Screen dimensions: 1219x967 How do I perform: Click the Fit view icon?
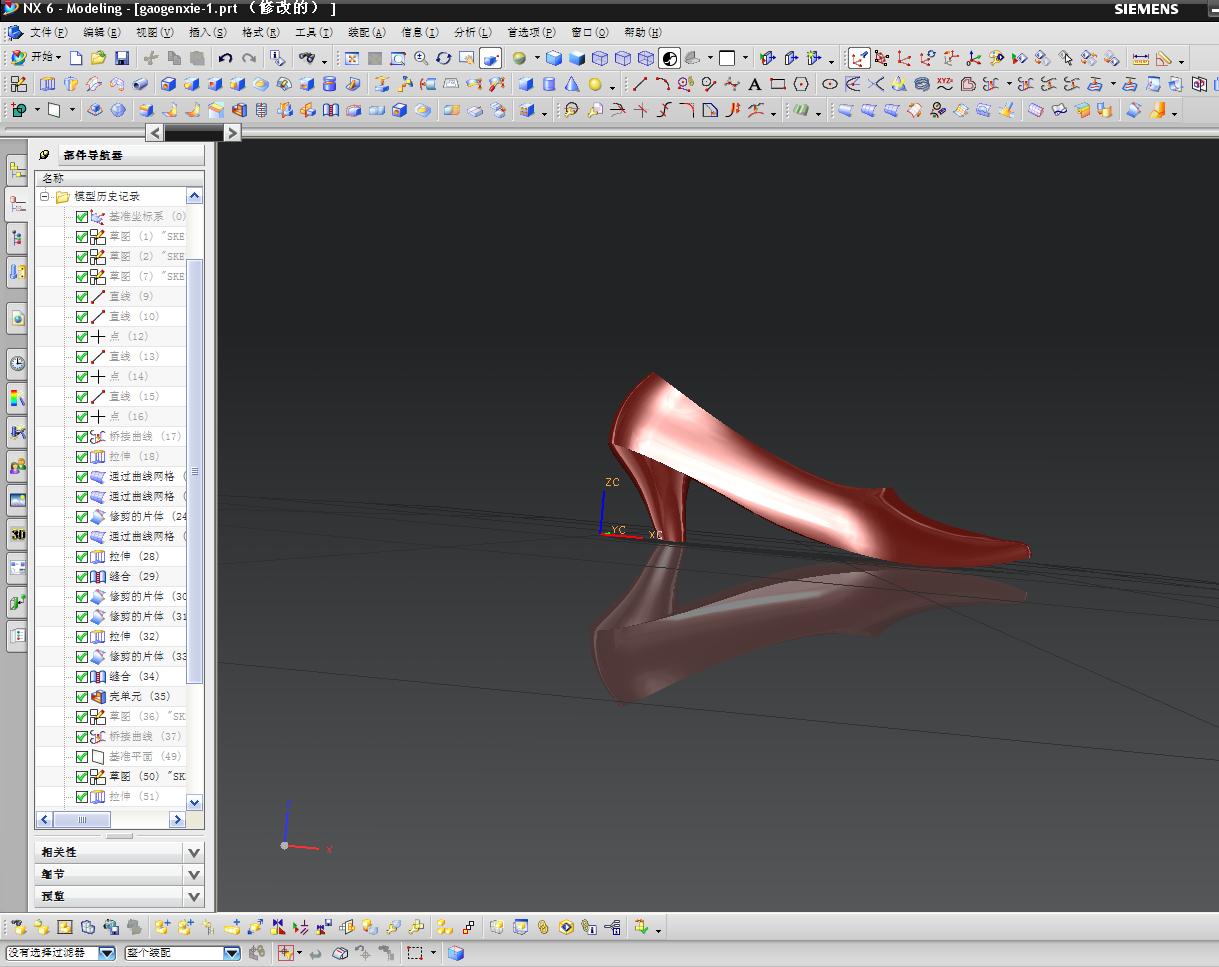coord(352,58)
